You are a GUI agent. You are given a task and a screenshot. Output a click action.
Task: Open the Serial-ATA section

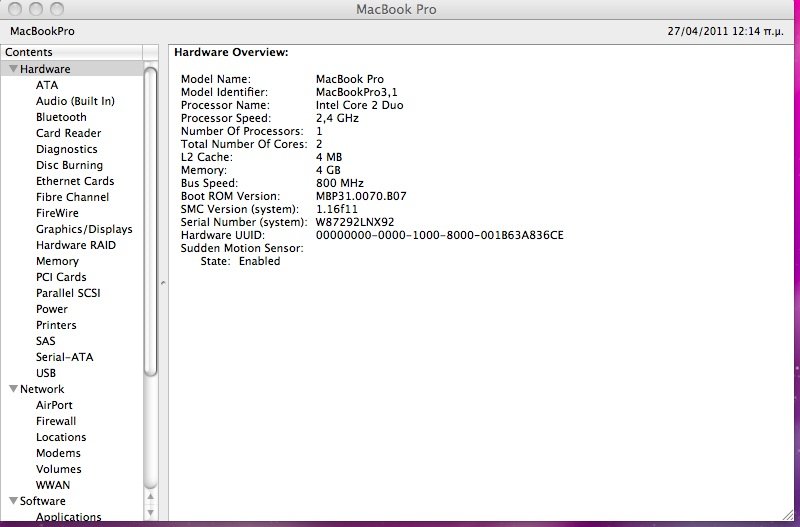pos(65,357)
